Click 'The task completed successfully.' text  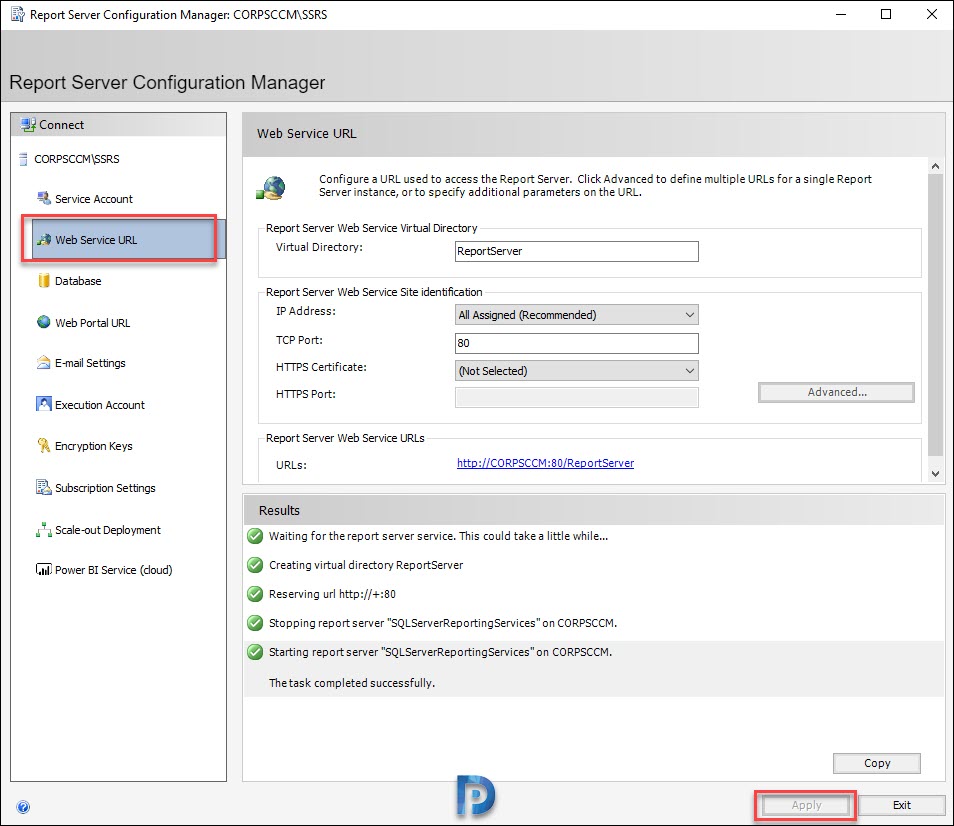pos(352,683)
